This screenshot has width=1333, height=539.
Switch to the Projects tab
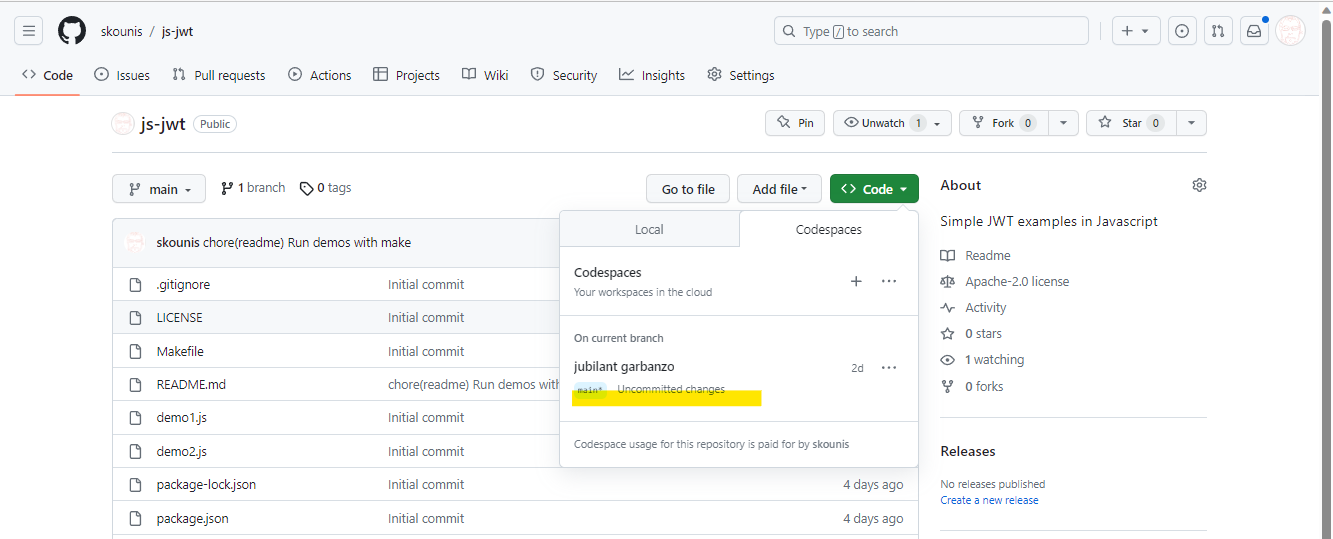pos(406,75)
